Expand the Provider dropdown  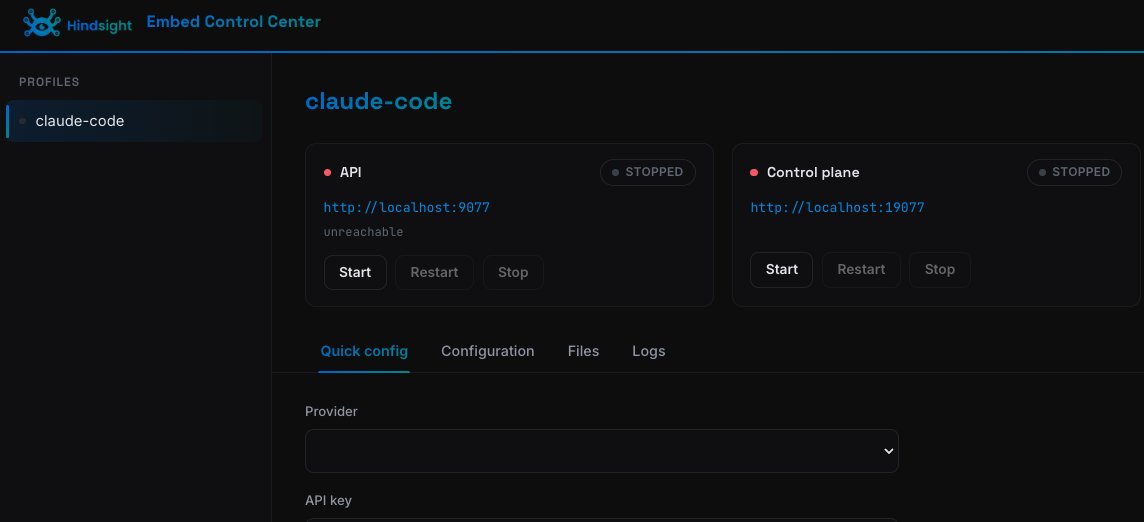[x=601, y=451]
